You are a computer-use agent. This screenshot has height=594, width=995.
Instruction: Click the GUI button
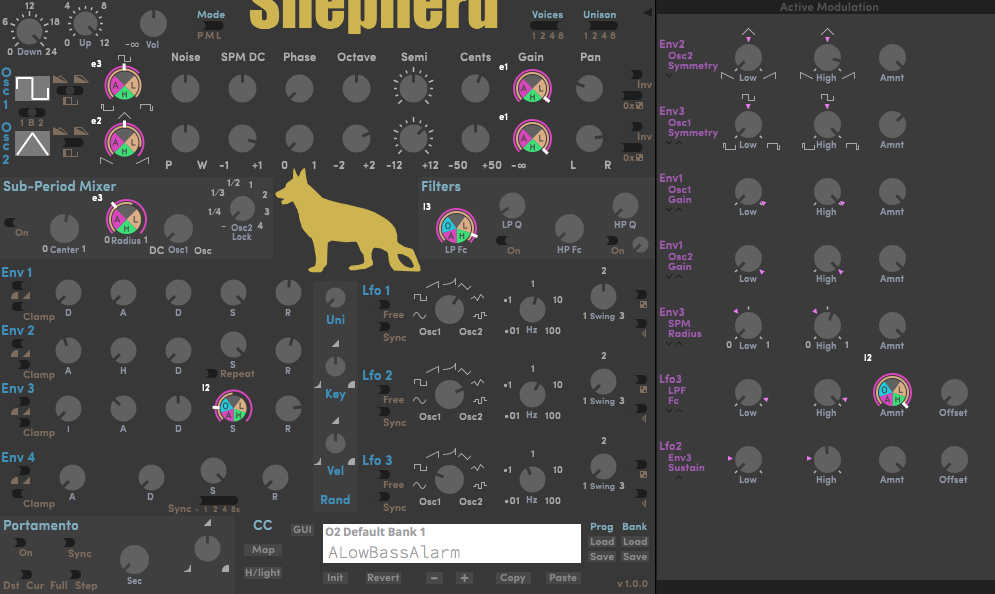pyautogui.click(x=302, y=529)
